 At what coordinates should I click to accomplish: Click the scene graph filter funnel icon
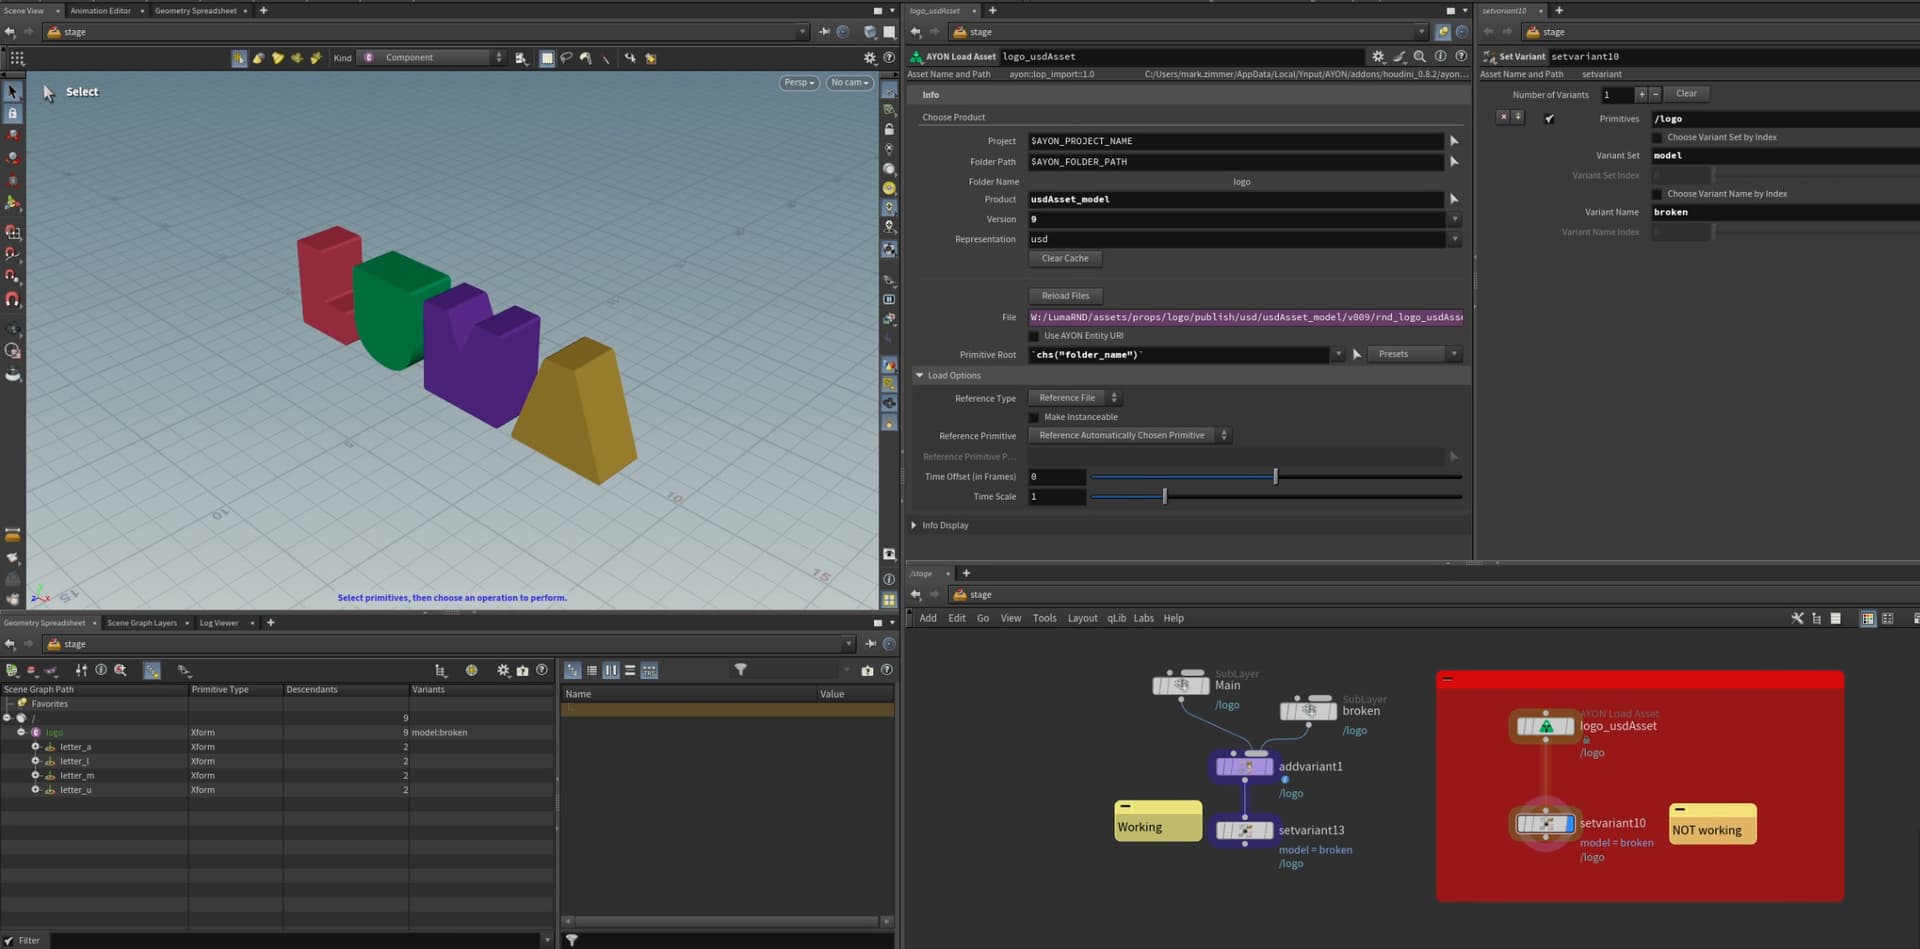(740, 670)
